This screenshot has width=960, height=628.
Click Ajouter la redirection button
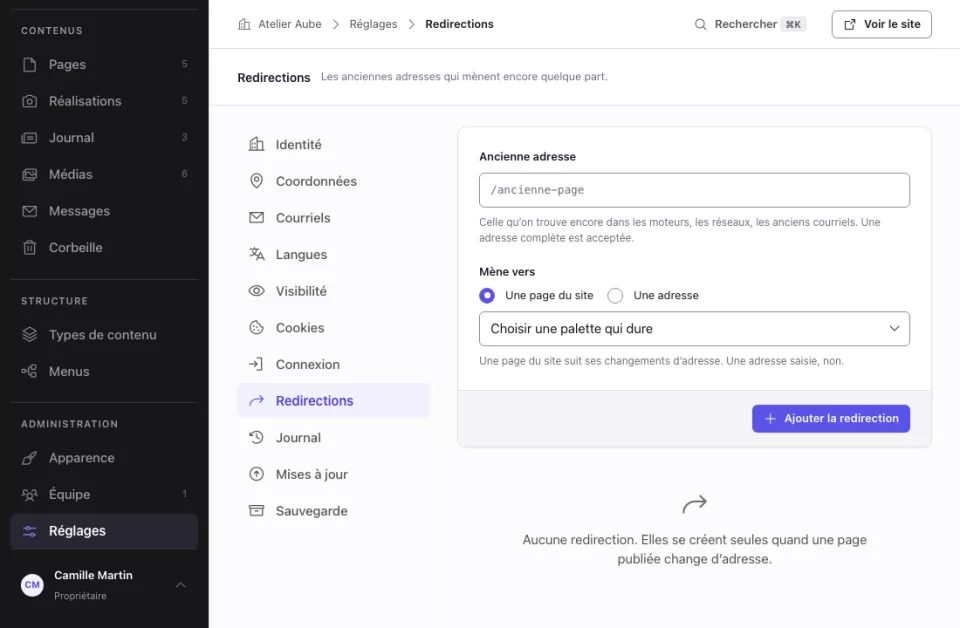pos(831,419)
